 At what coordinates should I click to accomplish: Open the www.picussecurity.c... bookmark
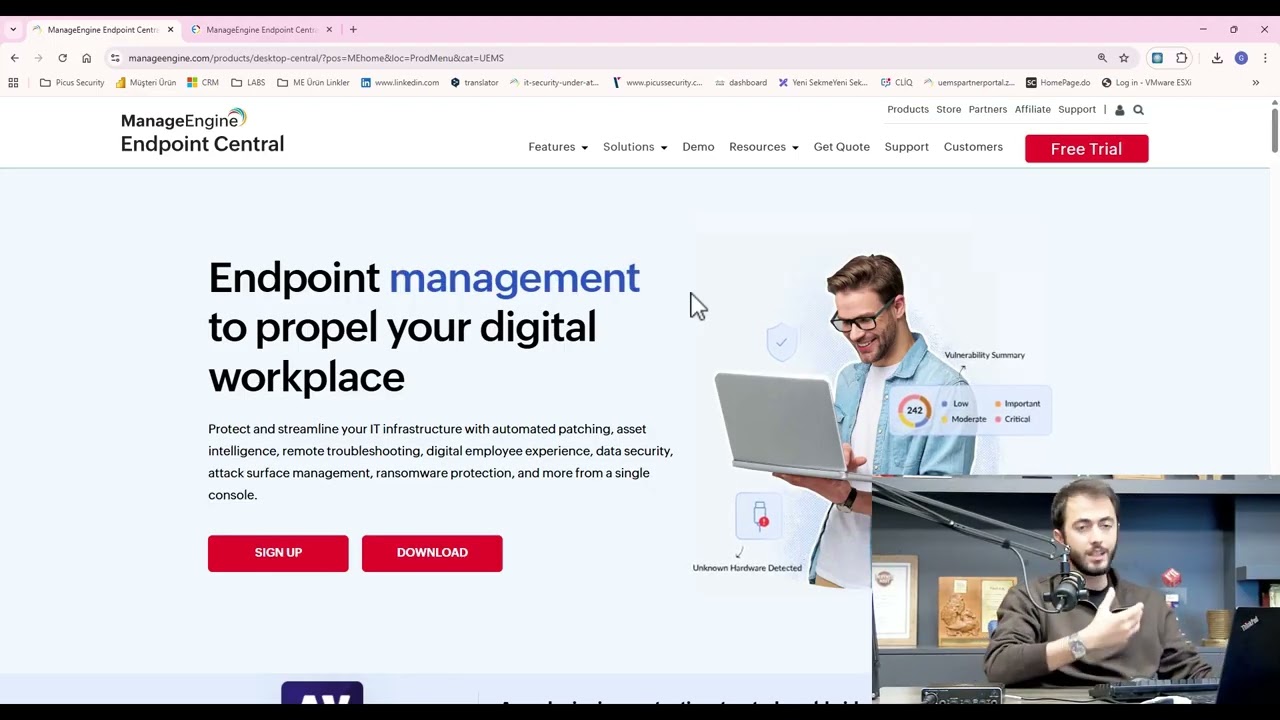[657, 83]
